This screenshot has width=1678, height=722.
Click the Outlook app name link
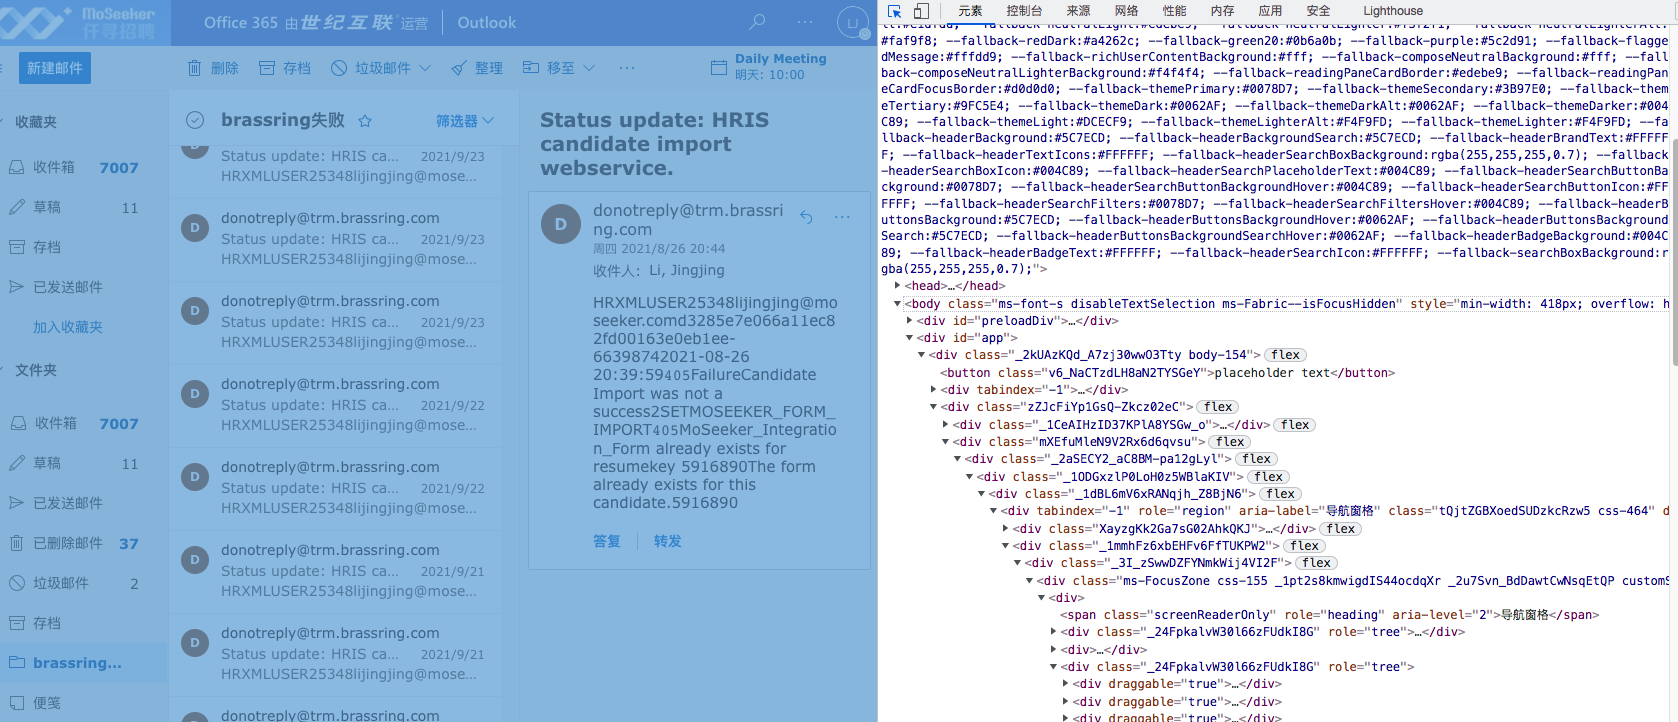pos(487,22)
